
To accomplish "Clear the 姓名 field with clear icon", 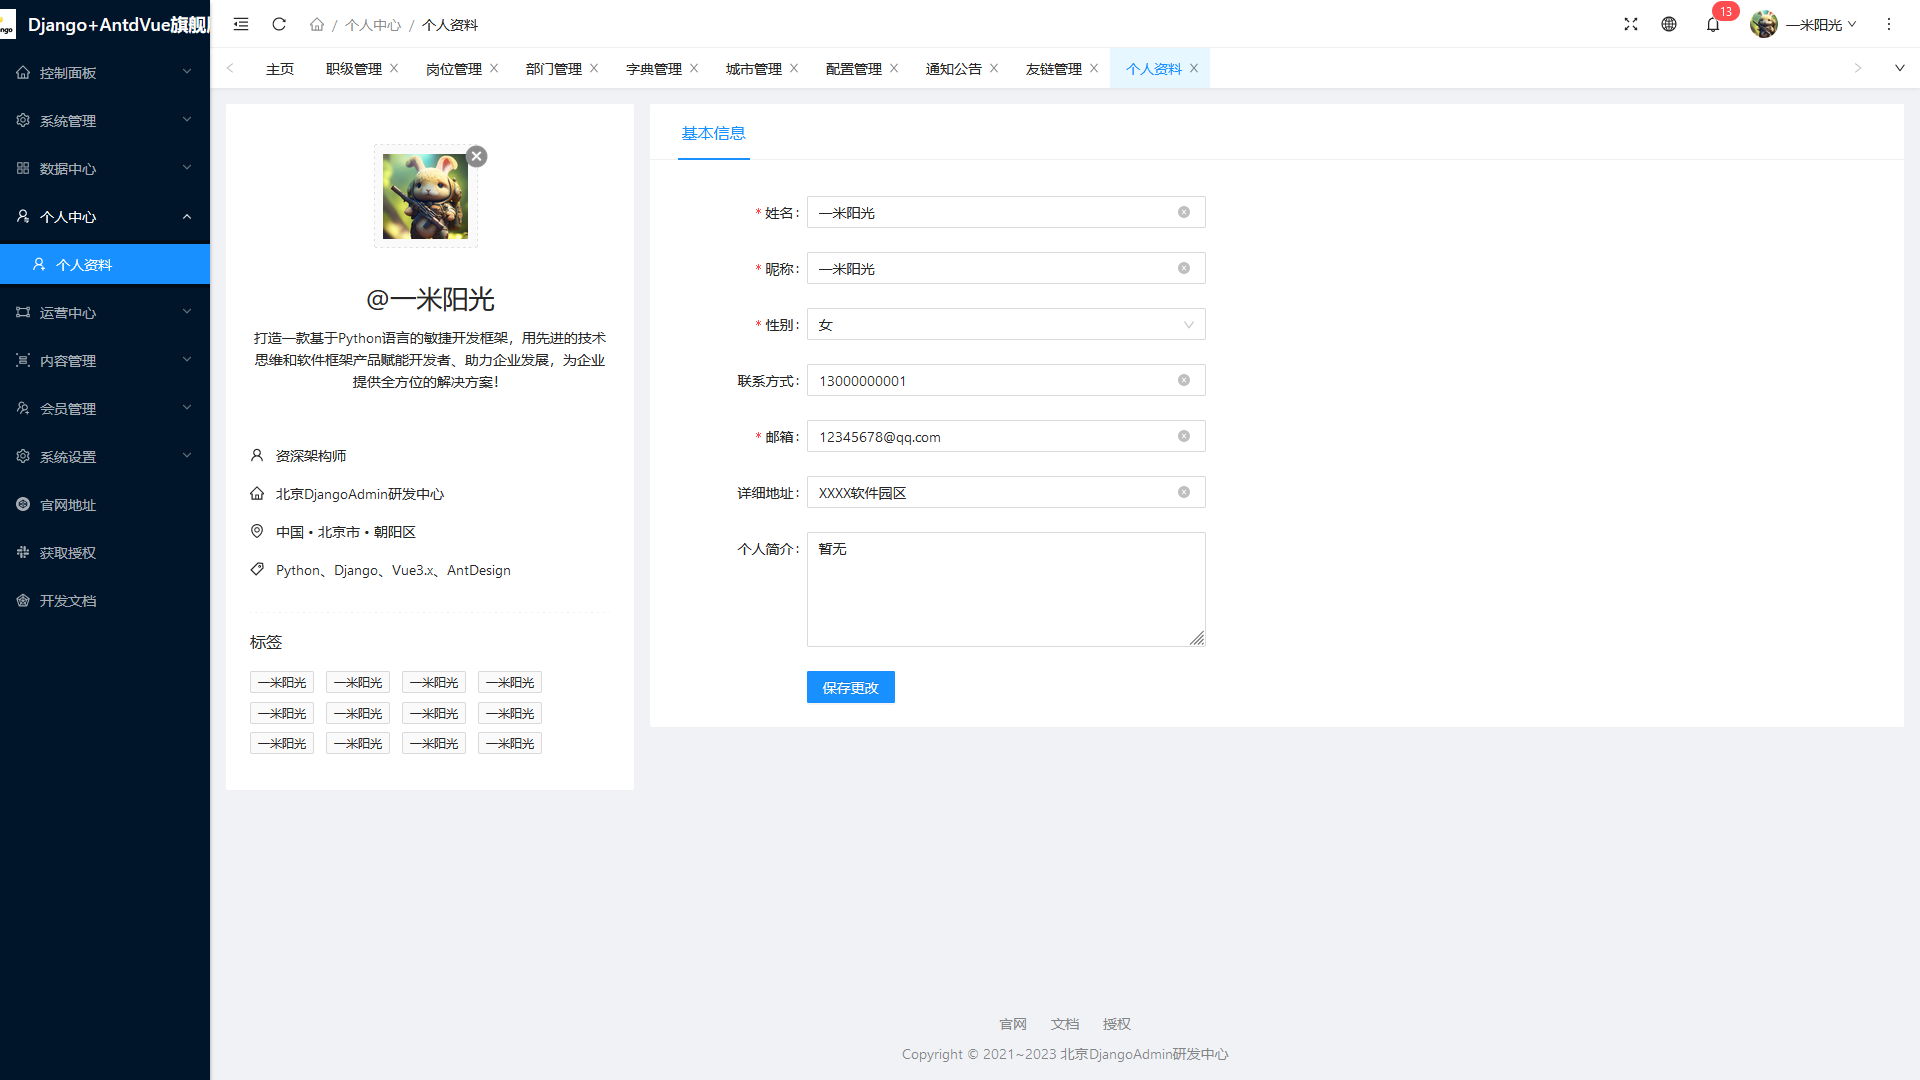I will pyautogui.click(x=1184, y=212).
